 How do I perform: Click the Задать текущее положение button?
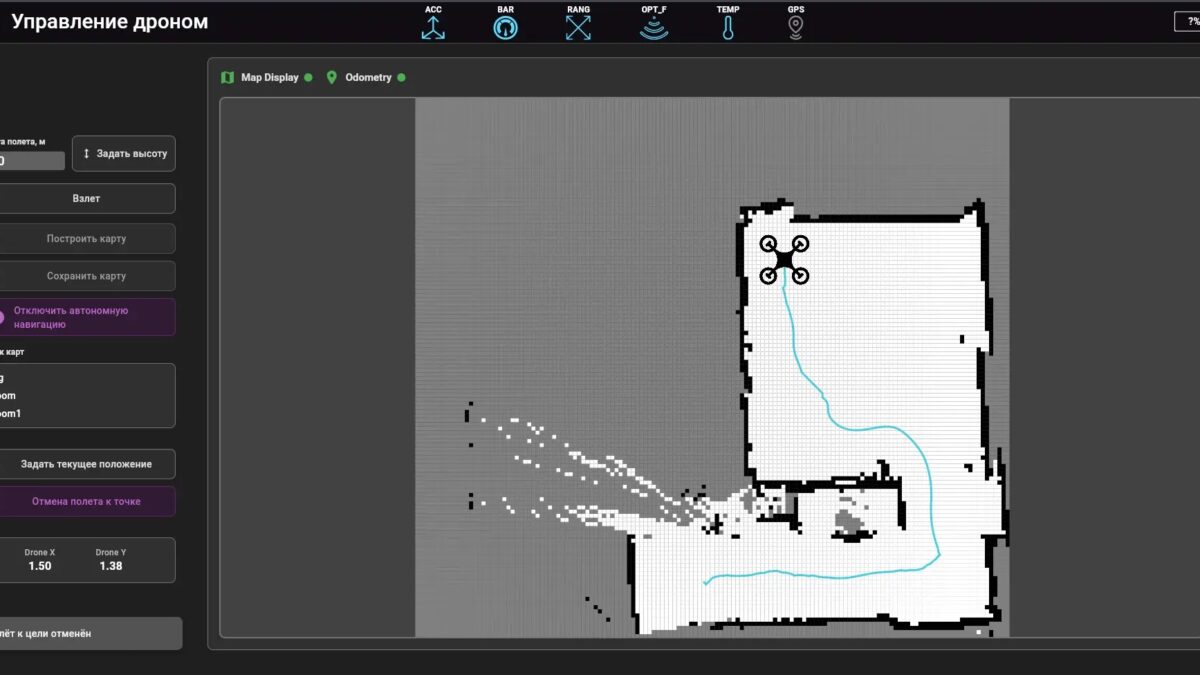point(86,464)
